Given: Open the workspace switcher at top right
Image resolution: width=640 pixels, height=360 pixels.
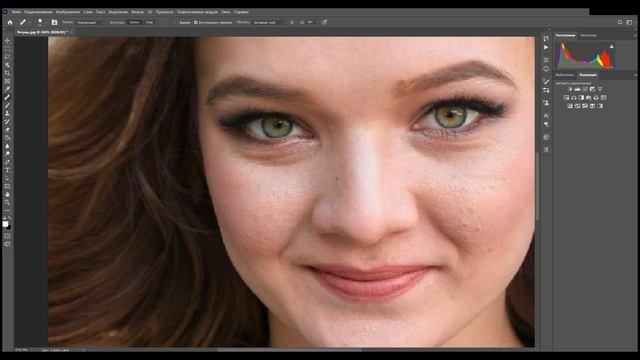Looking at the screenshot, I should (x=629, y=22).
